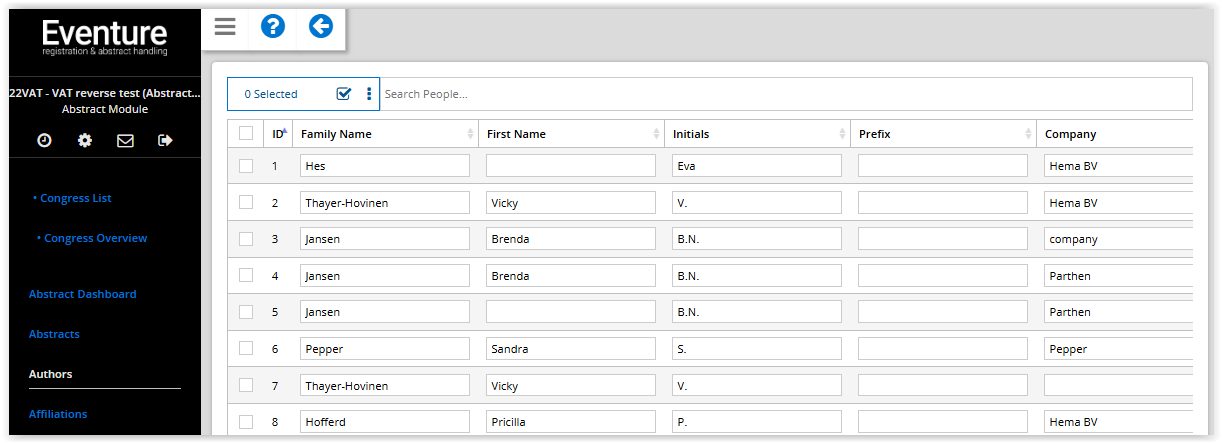Screen dimensions: 1222x443
Task: Click the blue back arrow icon
Action: coord(321,27)
